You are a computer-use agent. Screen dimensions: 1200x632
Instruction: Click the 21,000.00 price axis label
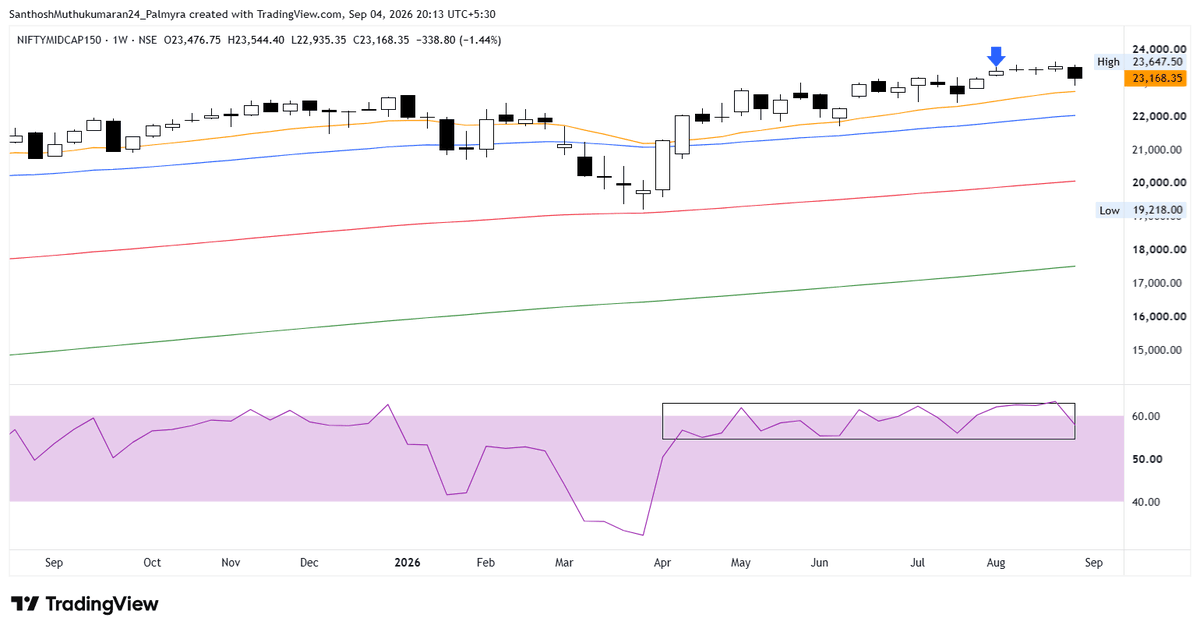point(1158,150)
